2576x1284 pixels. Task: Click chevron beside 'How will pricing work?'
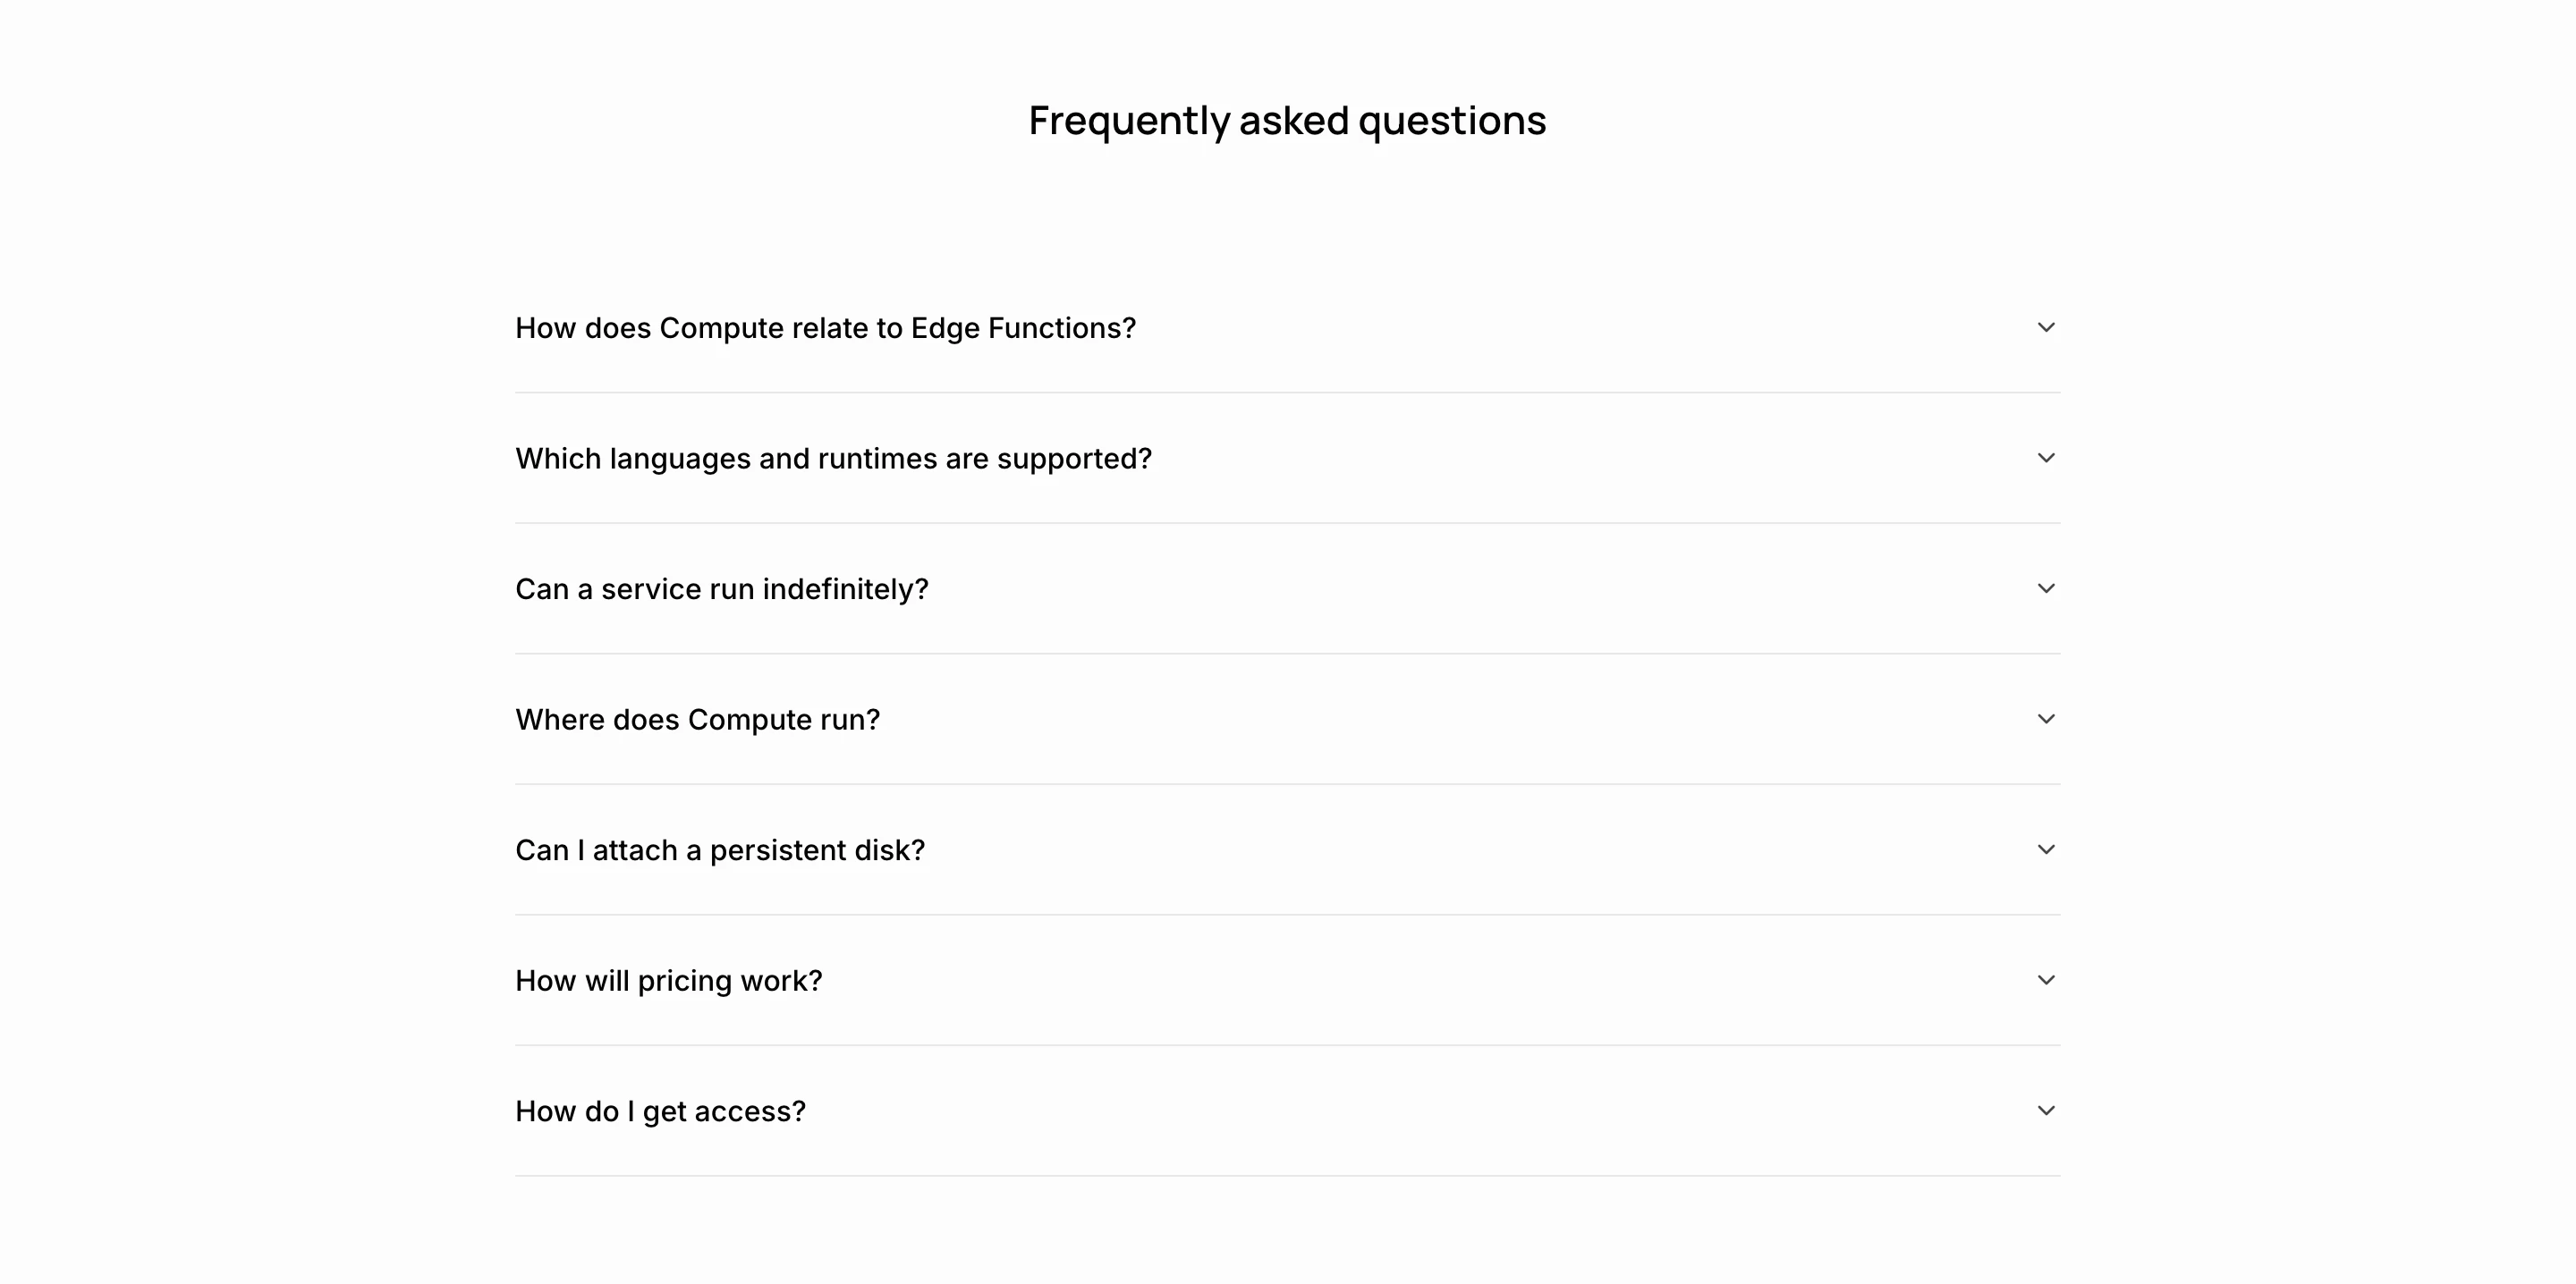click(2046, 980)
